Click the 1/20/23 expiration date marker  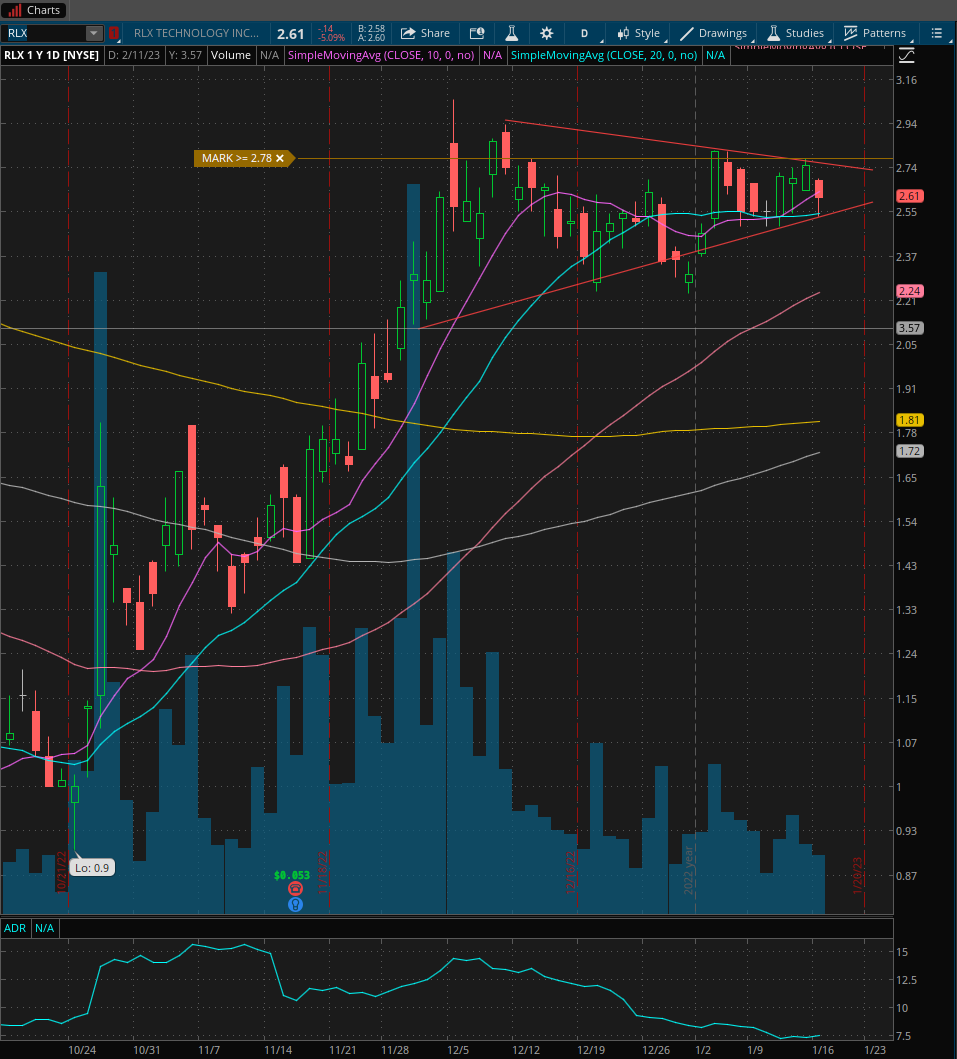point(858,875)
